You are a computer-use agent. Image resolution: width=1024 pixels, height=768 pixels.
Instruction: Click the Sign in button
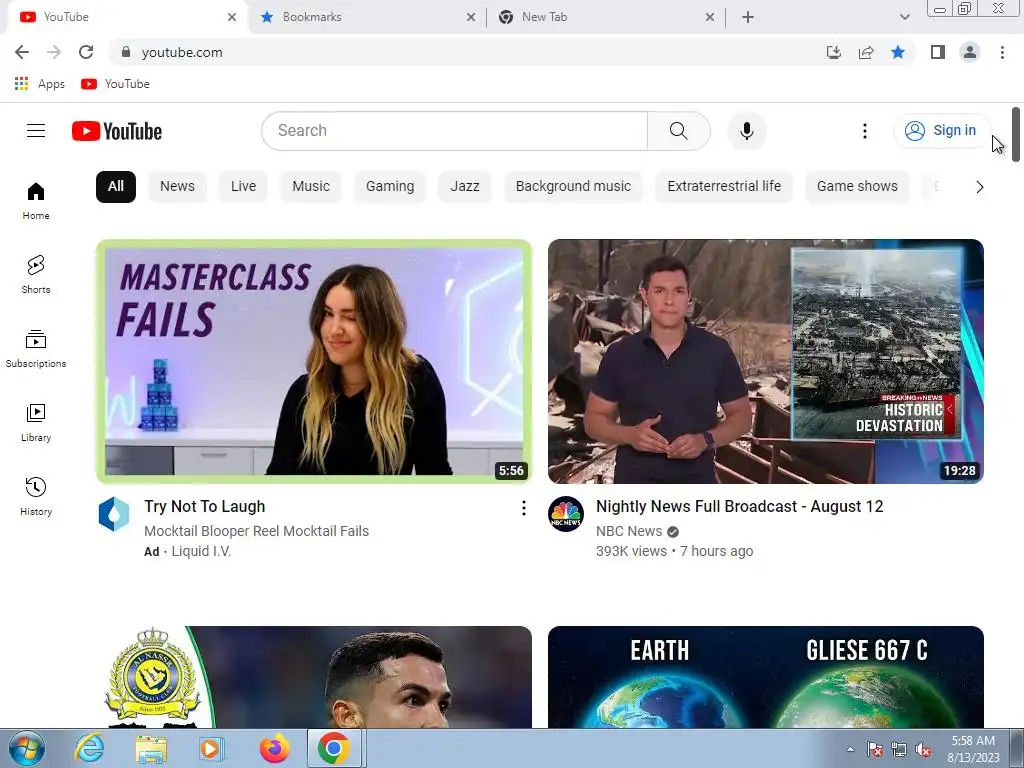click(940, 131)
